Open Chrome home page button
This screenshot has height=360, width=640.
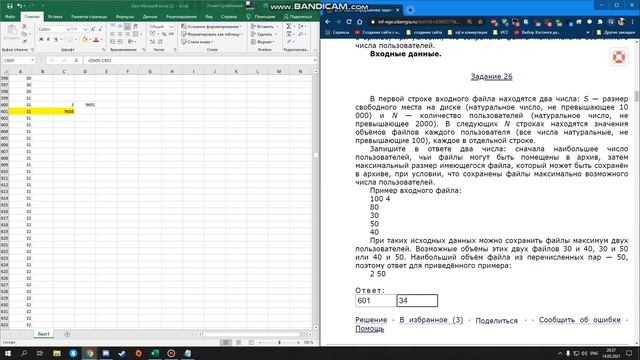[359, 22]
